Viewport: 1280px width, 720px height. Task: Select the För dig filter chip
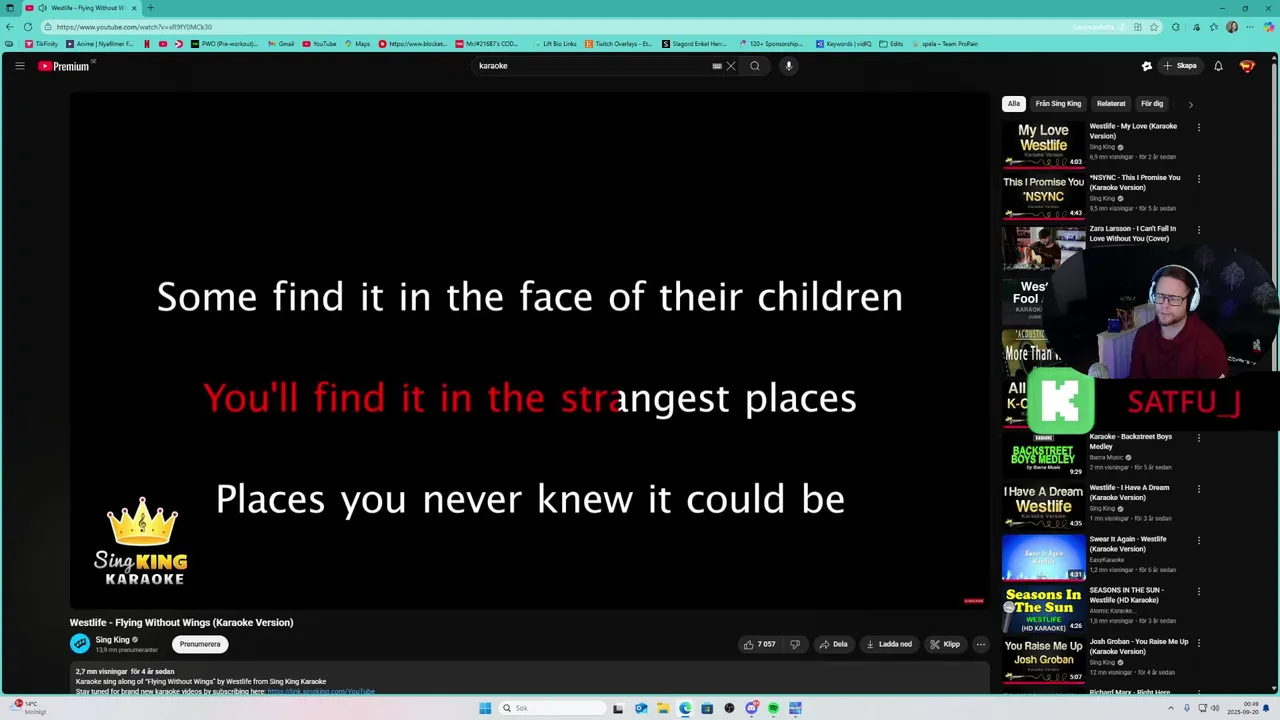(x=1152, y=104)
